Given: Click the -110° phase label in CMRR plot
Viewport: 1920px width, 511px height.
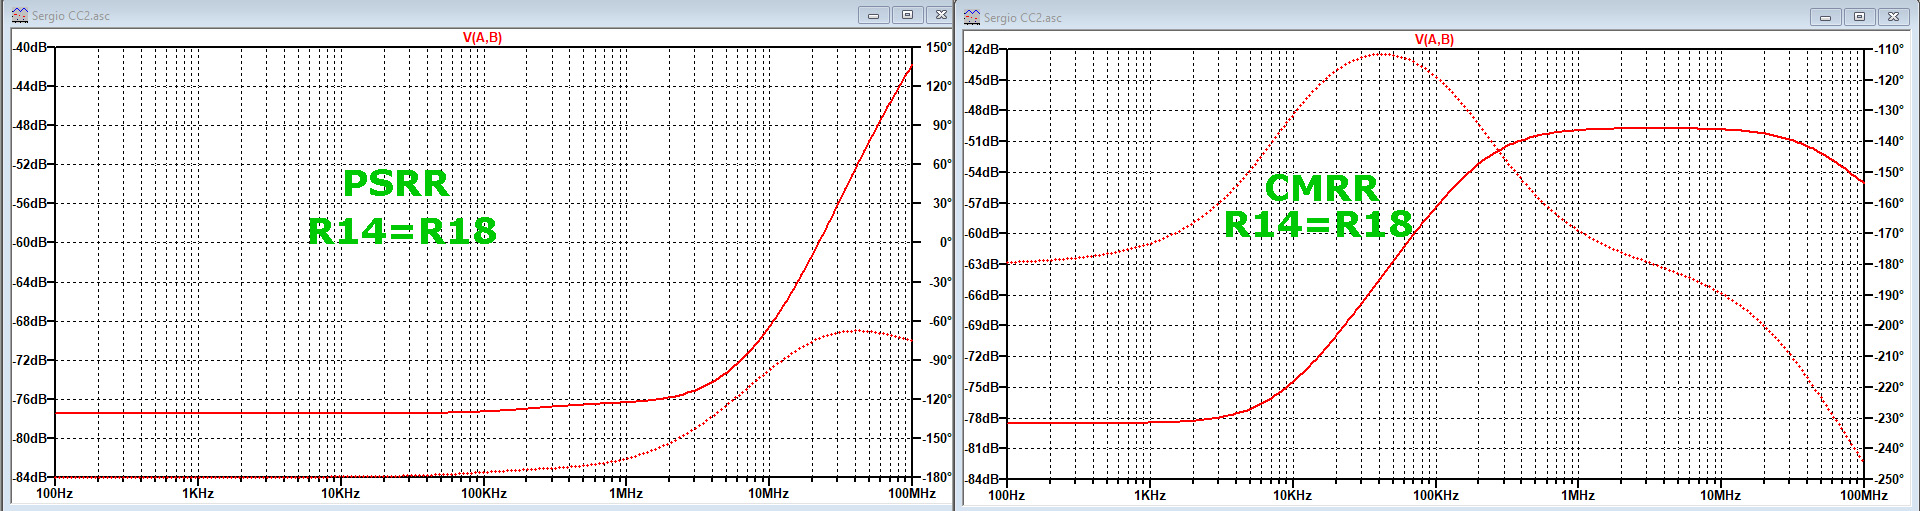Looking at the screenshot, I should pos(1888,49).
